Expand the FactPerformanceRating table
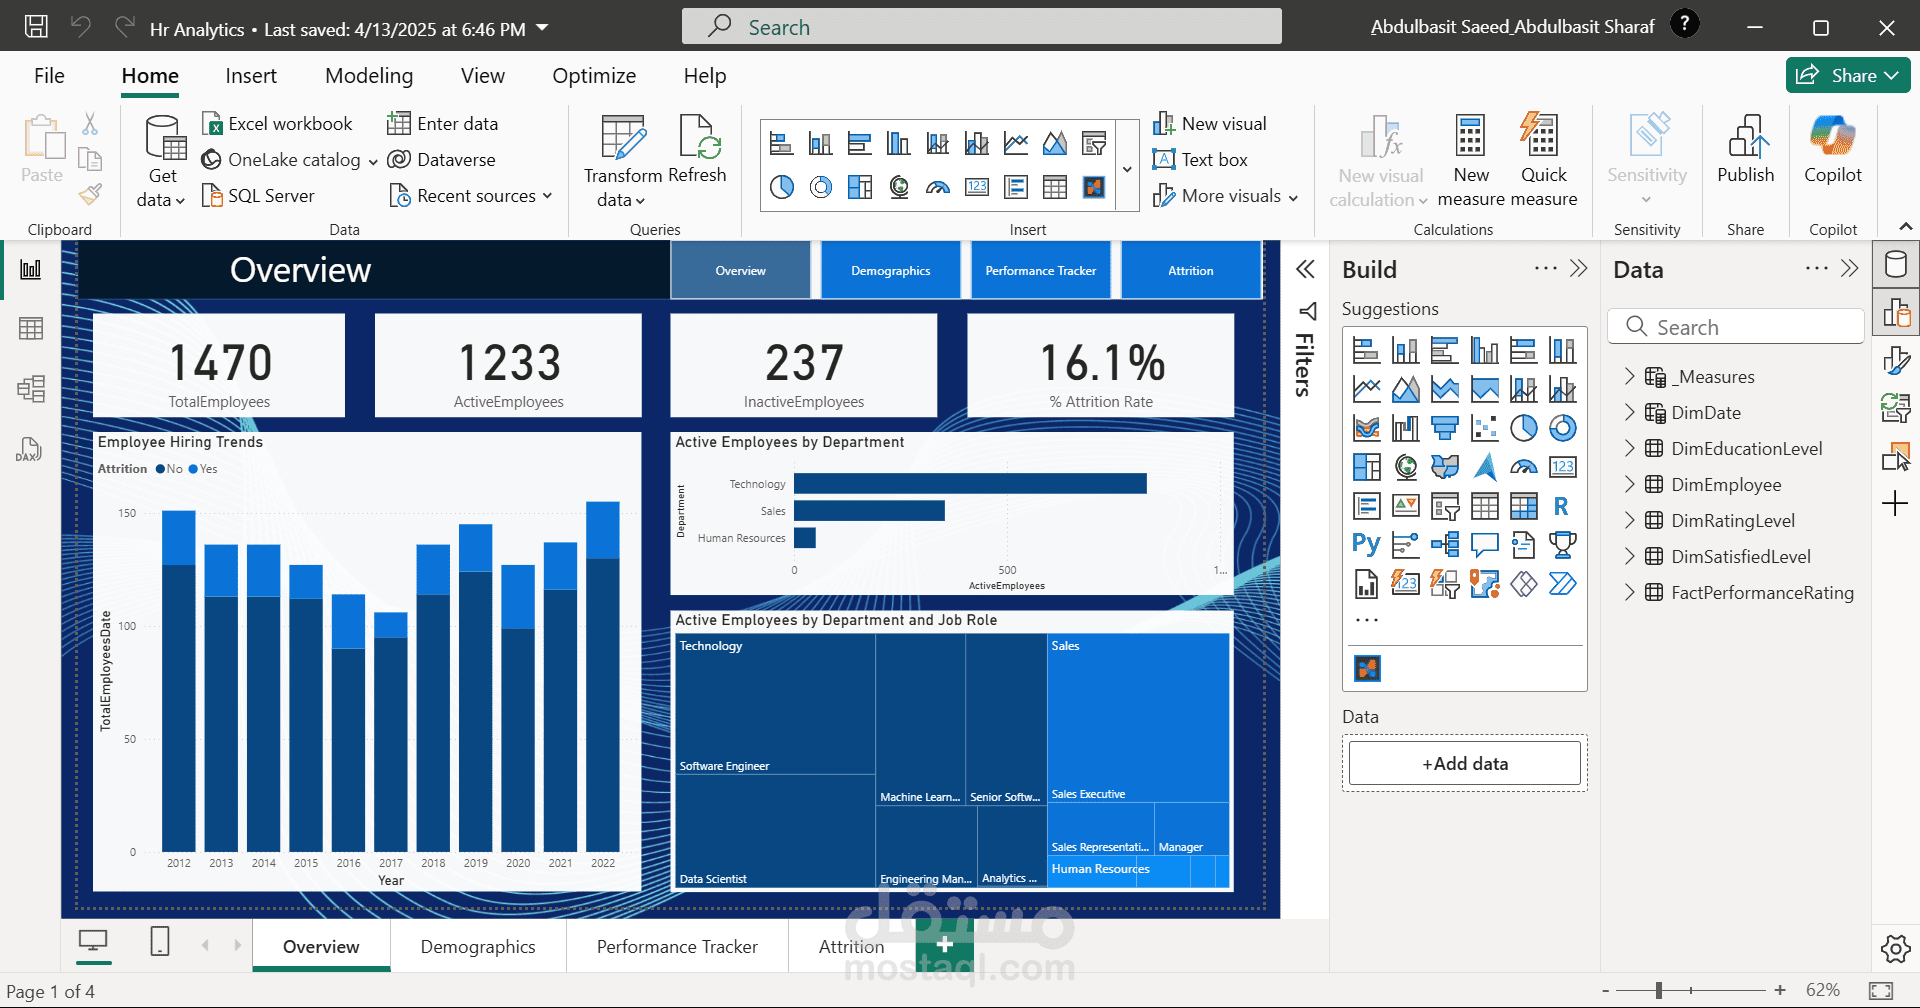Viewport: 1920px width, 1008px height. pyautogui.click(x=1629, y=592)
